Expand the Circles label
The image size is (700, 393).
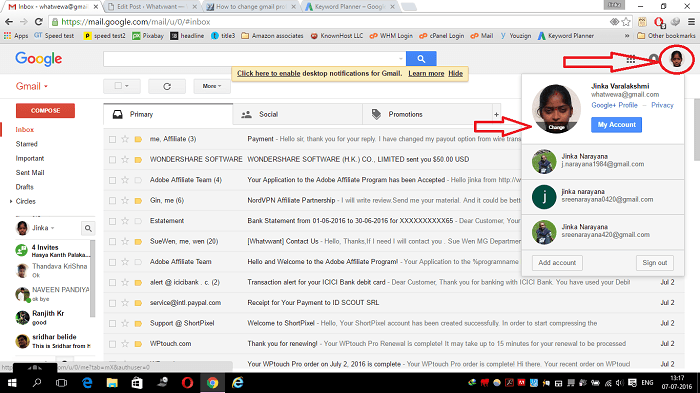pos(11,201)
